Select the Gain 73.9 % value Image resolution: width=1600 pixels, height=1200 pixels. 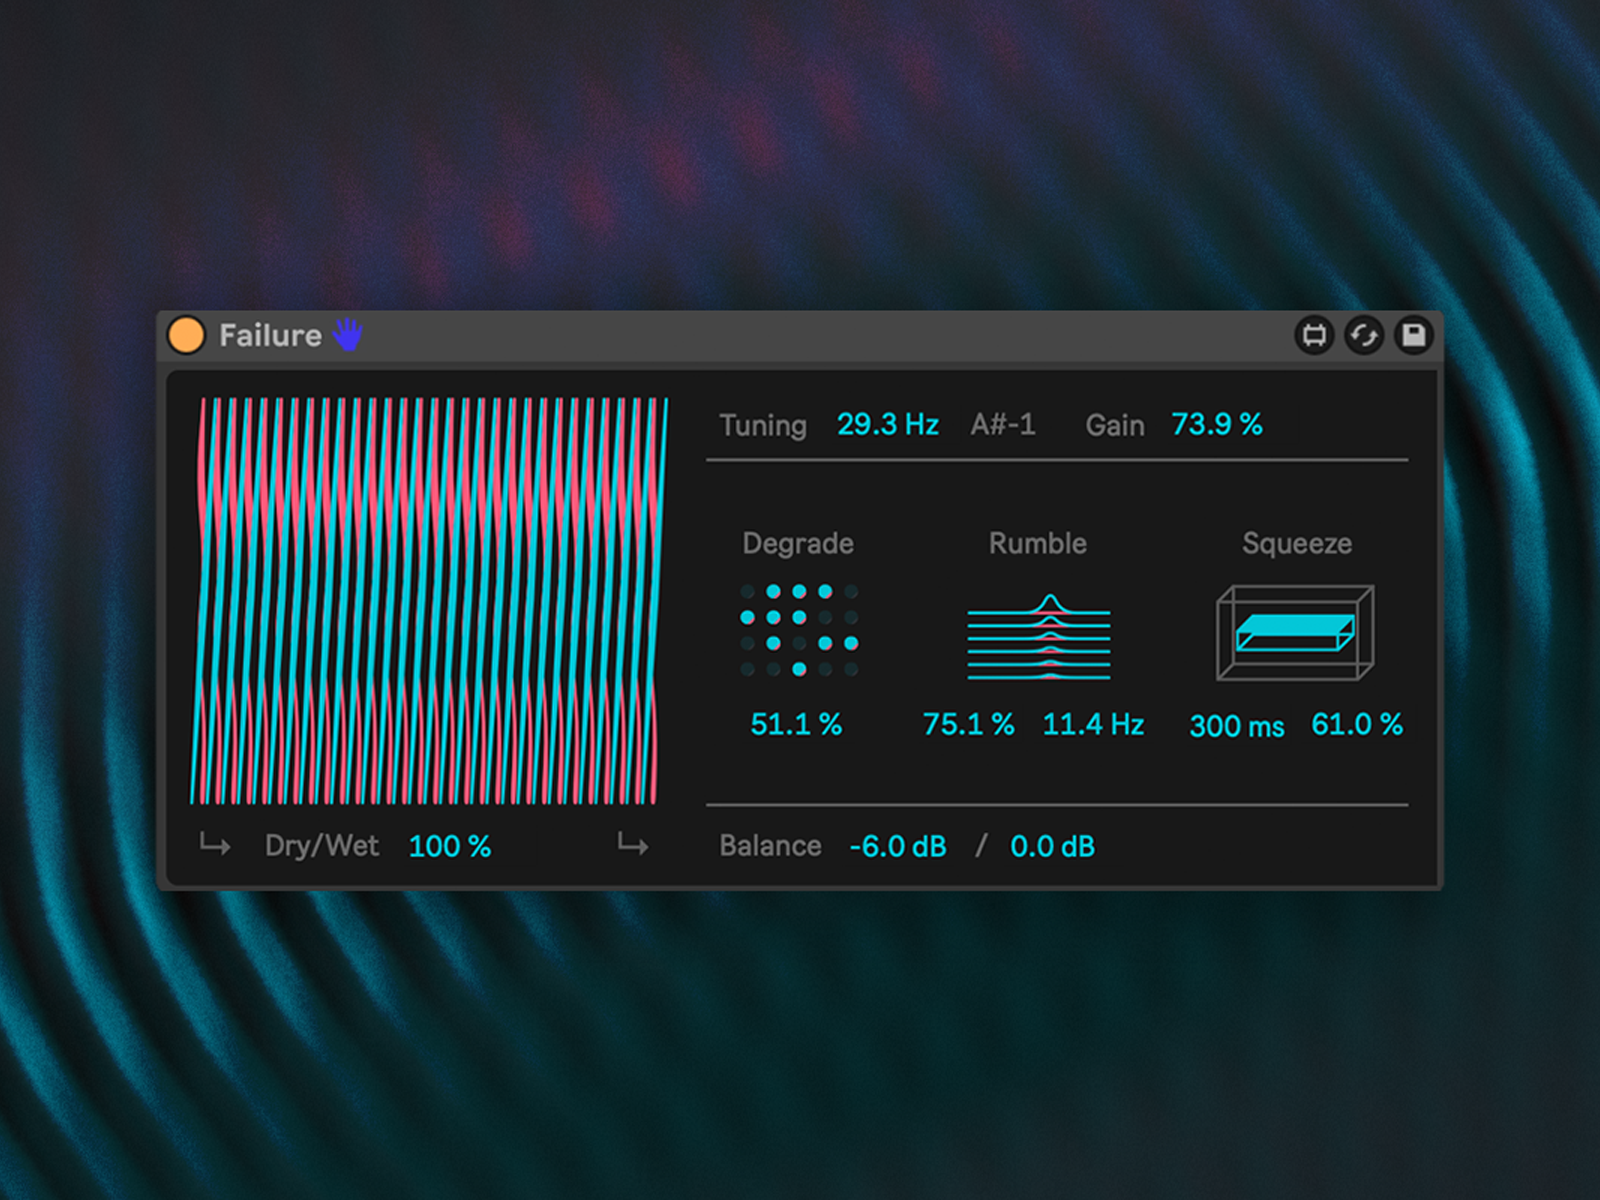1216,425
